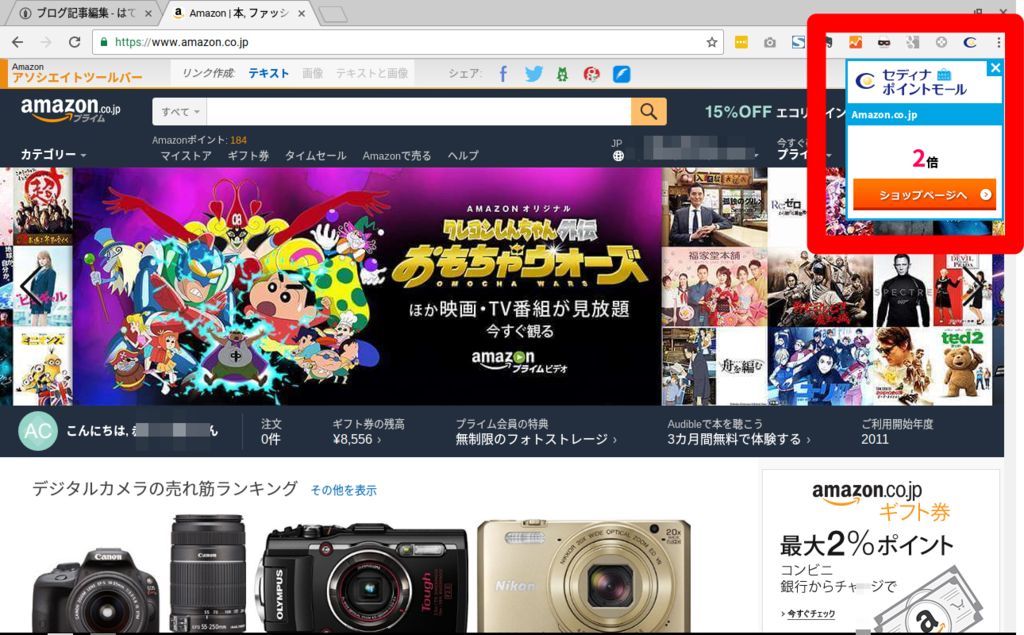
Task: Click the 15%OFF promotion text
Action: [x=738, y=112]
